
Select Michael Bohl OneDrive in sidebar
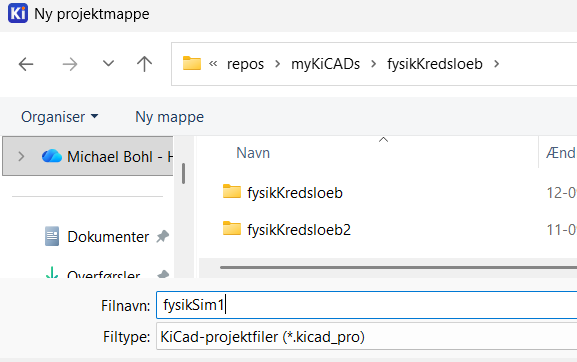[x=88, y=156]
